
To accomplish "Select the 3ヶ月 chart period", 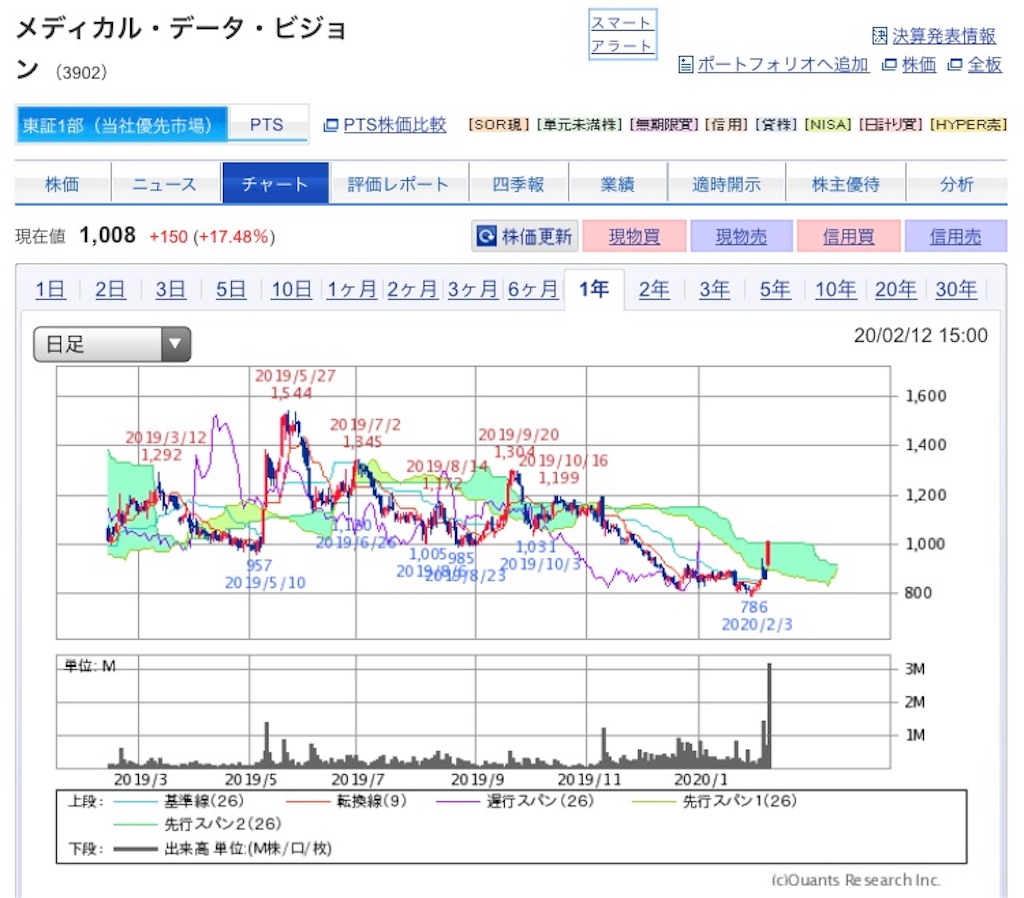I will (473, 289).
